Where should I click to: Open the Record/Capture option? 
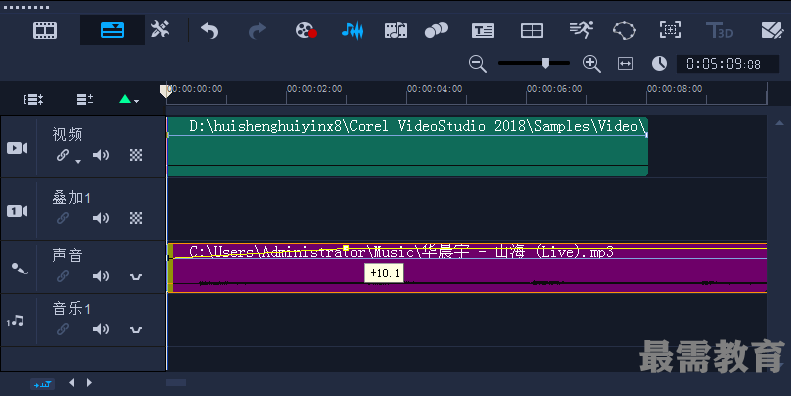tap(306, 30)
